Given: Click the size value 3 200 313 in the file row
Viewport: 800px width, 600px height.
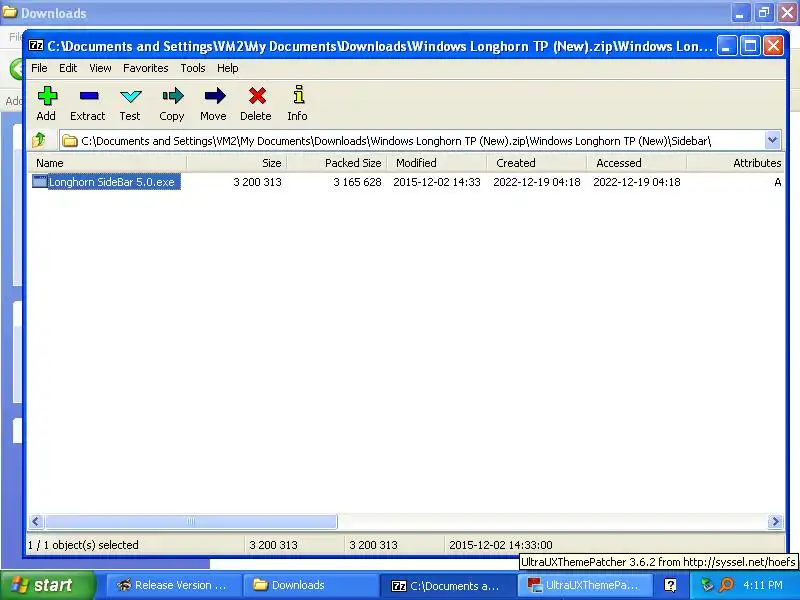Looking at the screenshot, I should pos(257,182).
